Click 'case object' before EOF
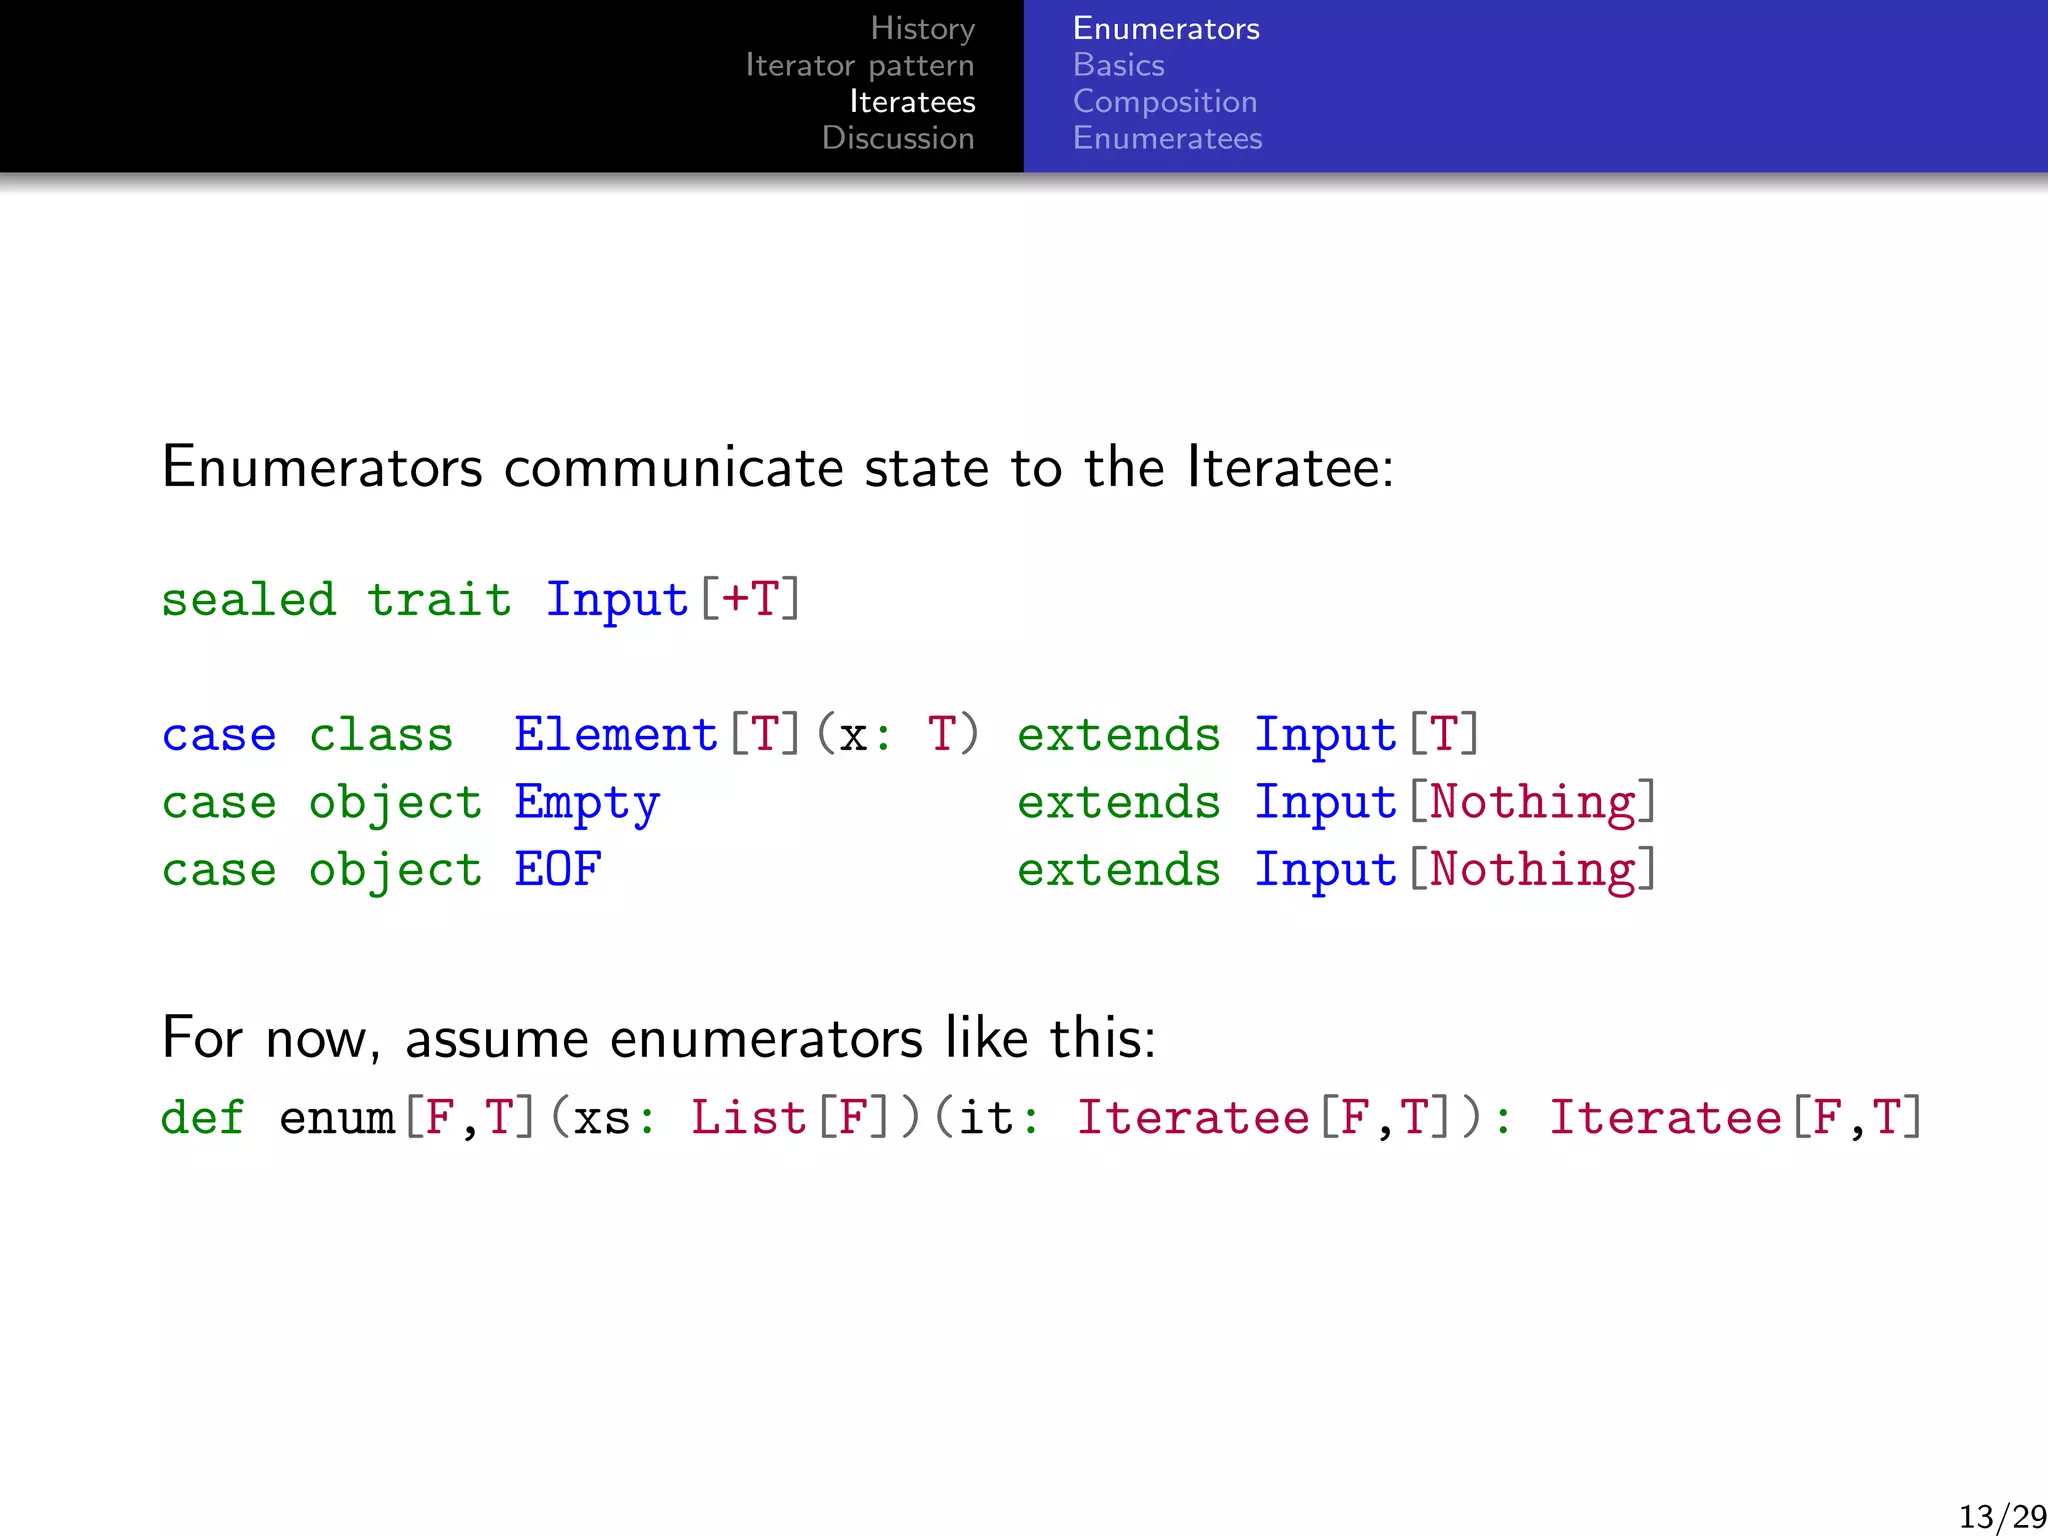 322,871
